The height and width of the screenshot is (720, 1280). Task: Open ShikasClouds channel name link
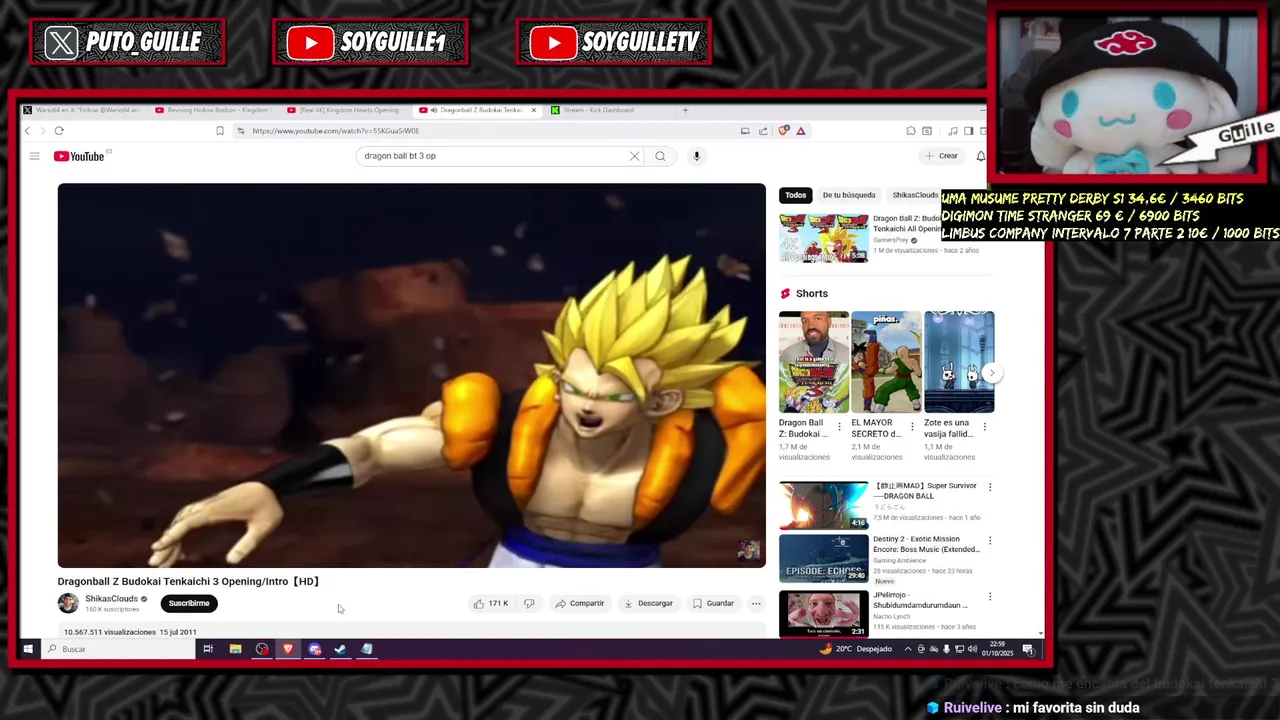[111, 599]
